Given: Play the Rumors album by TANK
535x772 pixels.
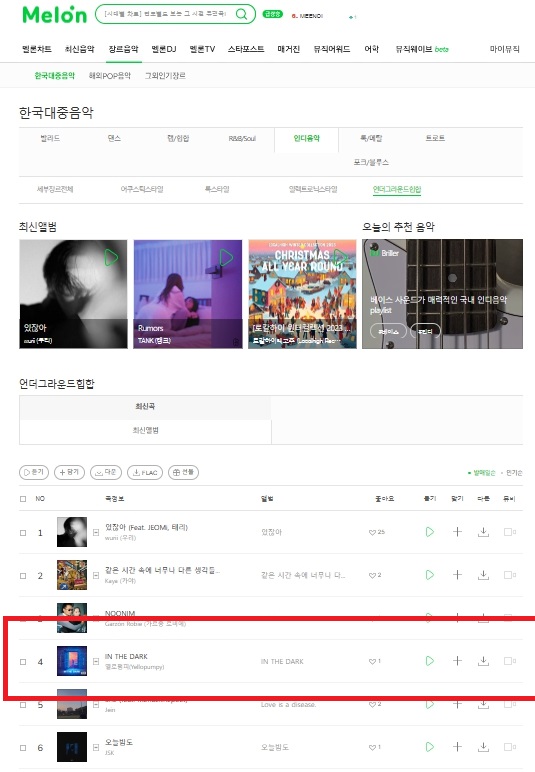Looking at the screenshot, I should click(226, 257).
